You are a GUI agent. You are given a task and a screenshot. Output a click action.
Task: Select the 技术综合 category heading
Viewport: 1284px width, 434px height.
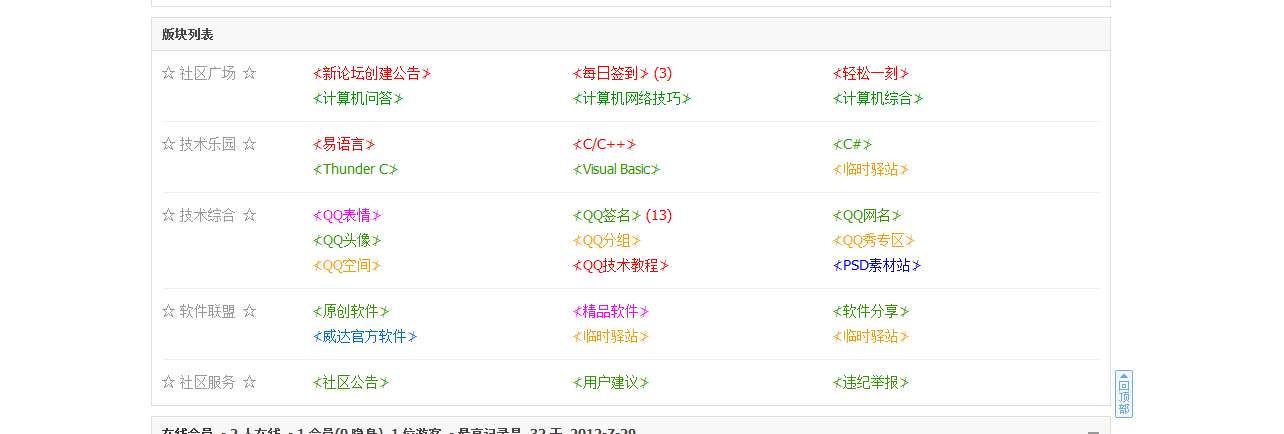(209, 215)
